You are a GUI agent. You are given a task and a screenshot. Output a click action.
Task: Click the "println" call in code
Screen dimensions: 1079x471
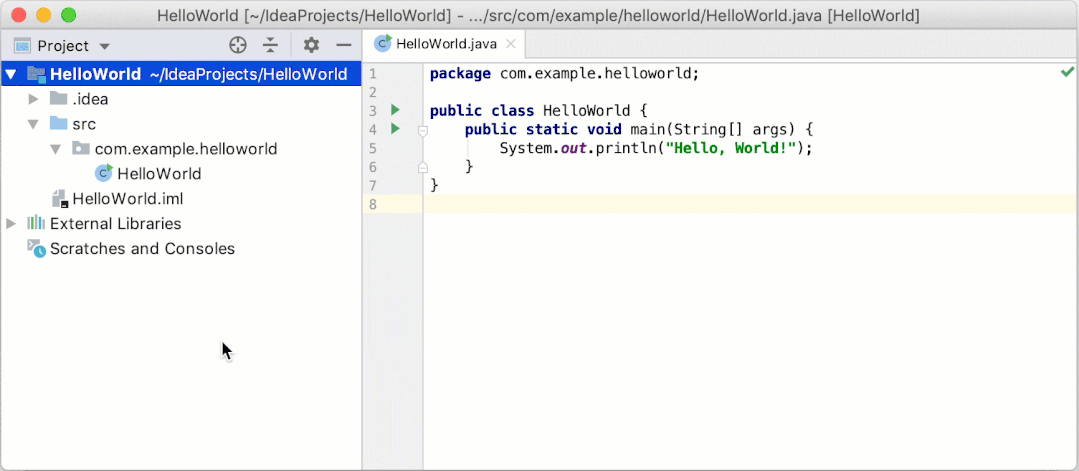point(630,148)
